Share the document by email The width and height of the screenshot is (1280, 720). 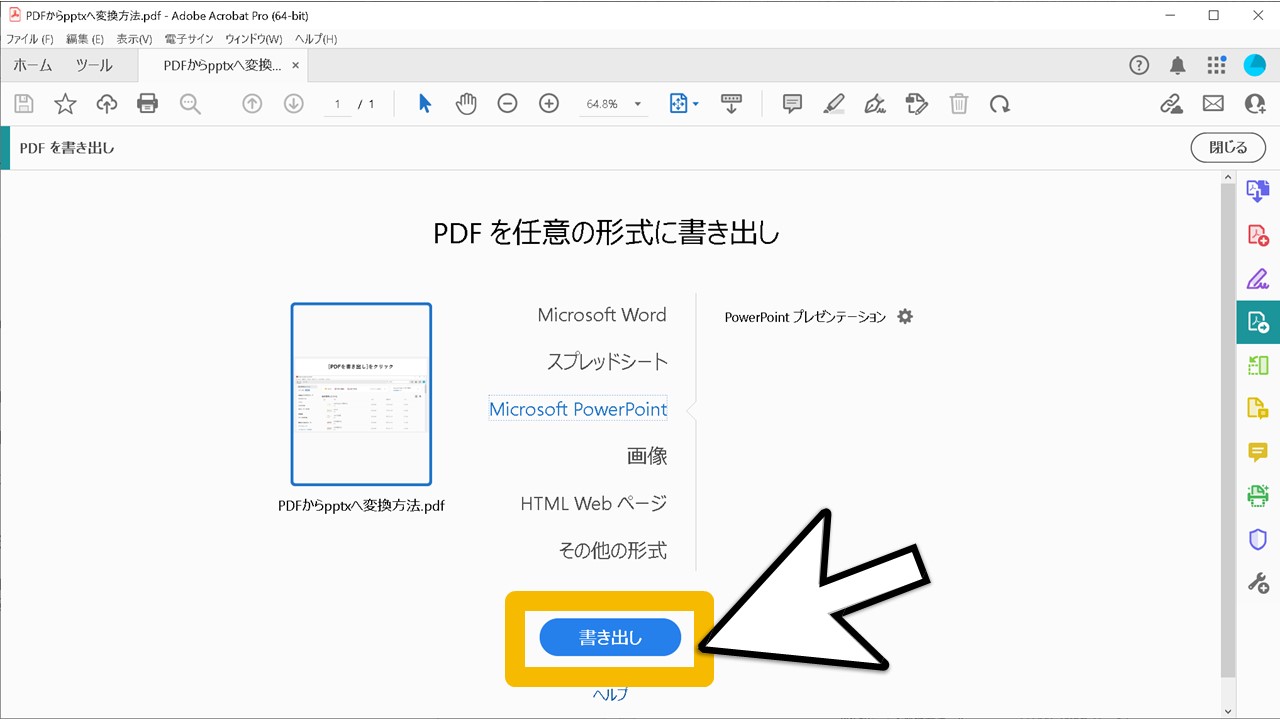pyautogui.click(x=1212, y=103)
